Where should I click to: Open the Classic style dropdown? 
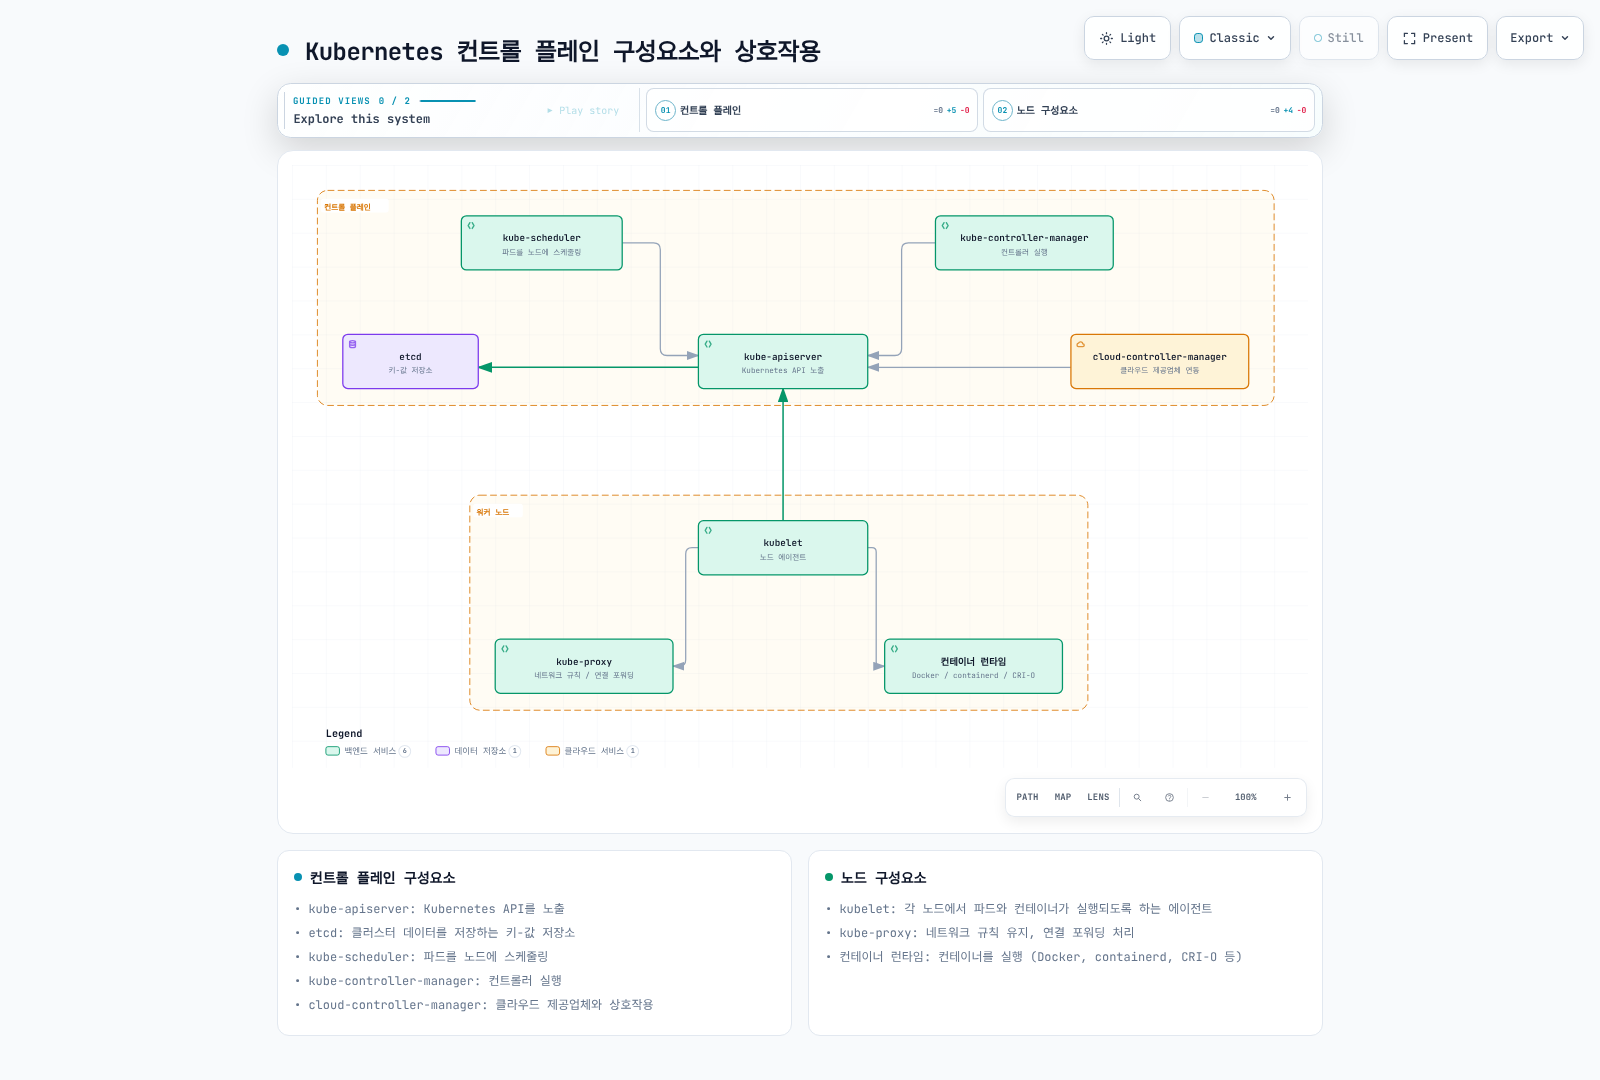tap(1234, 38)
